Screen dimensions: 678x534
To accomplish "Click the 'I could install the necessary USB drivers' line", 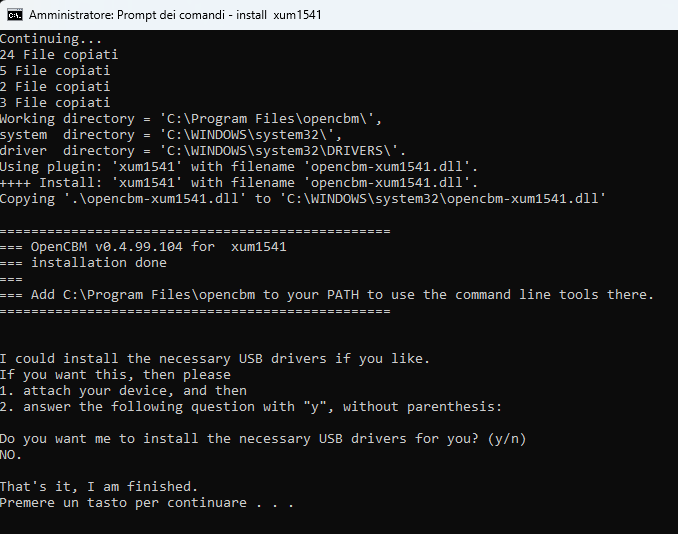I will (215, 359).
